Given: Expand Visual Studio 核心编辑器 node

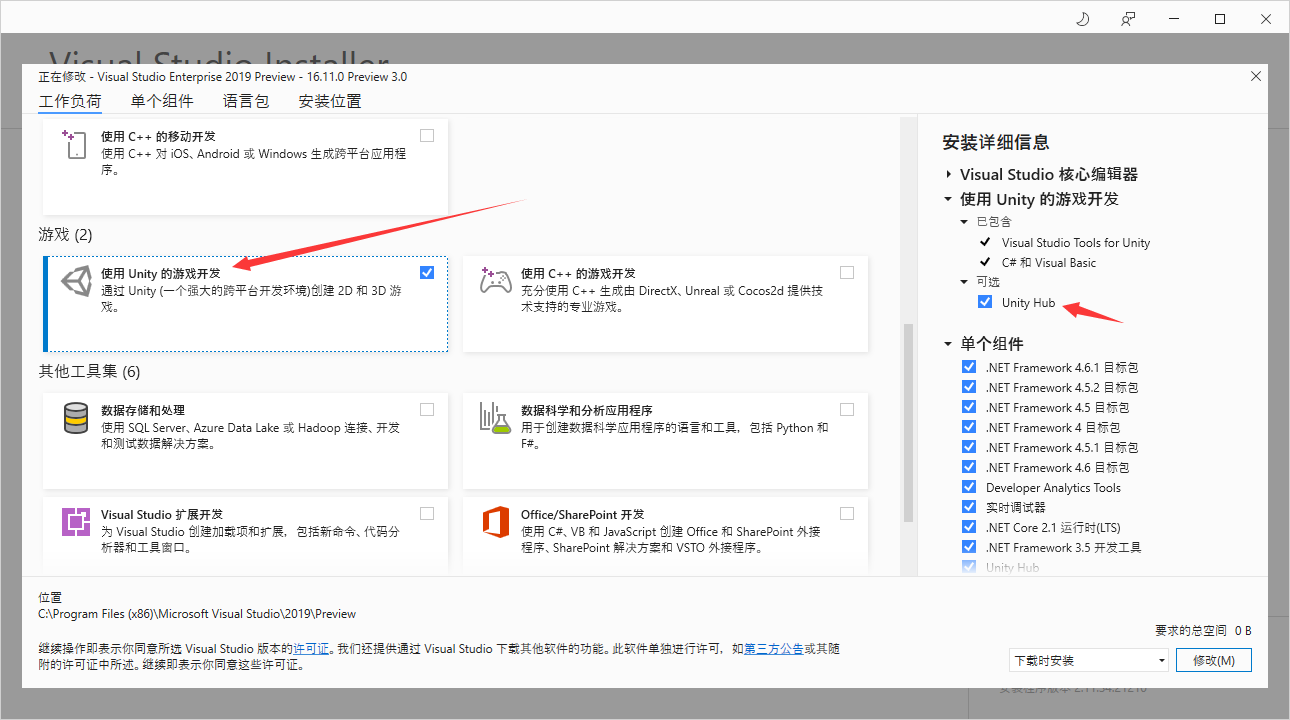Looking at the screenshot, I should 948,174.
